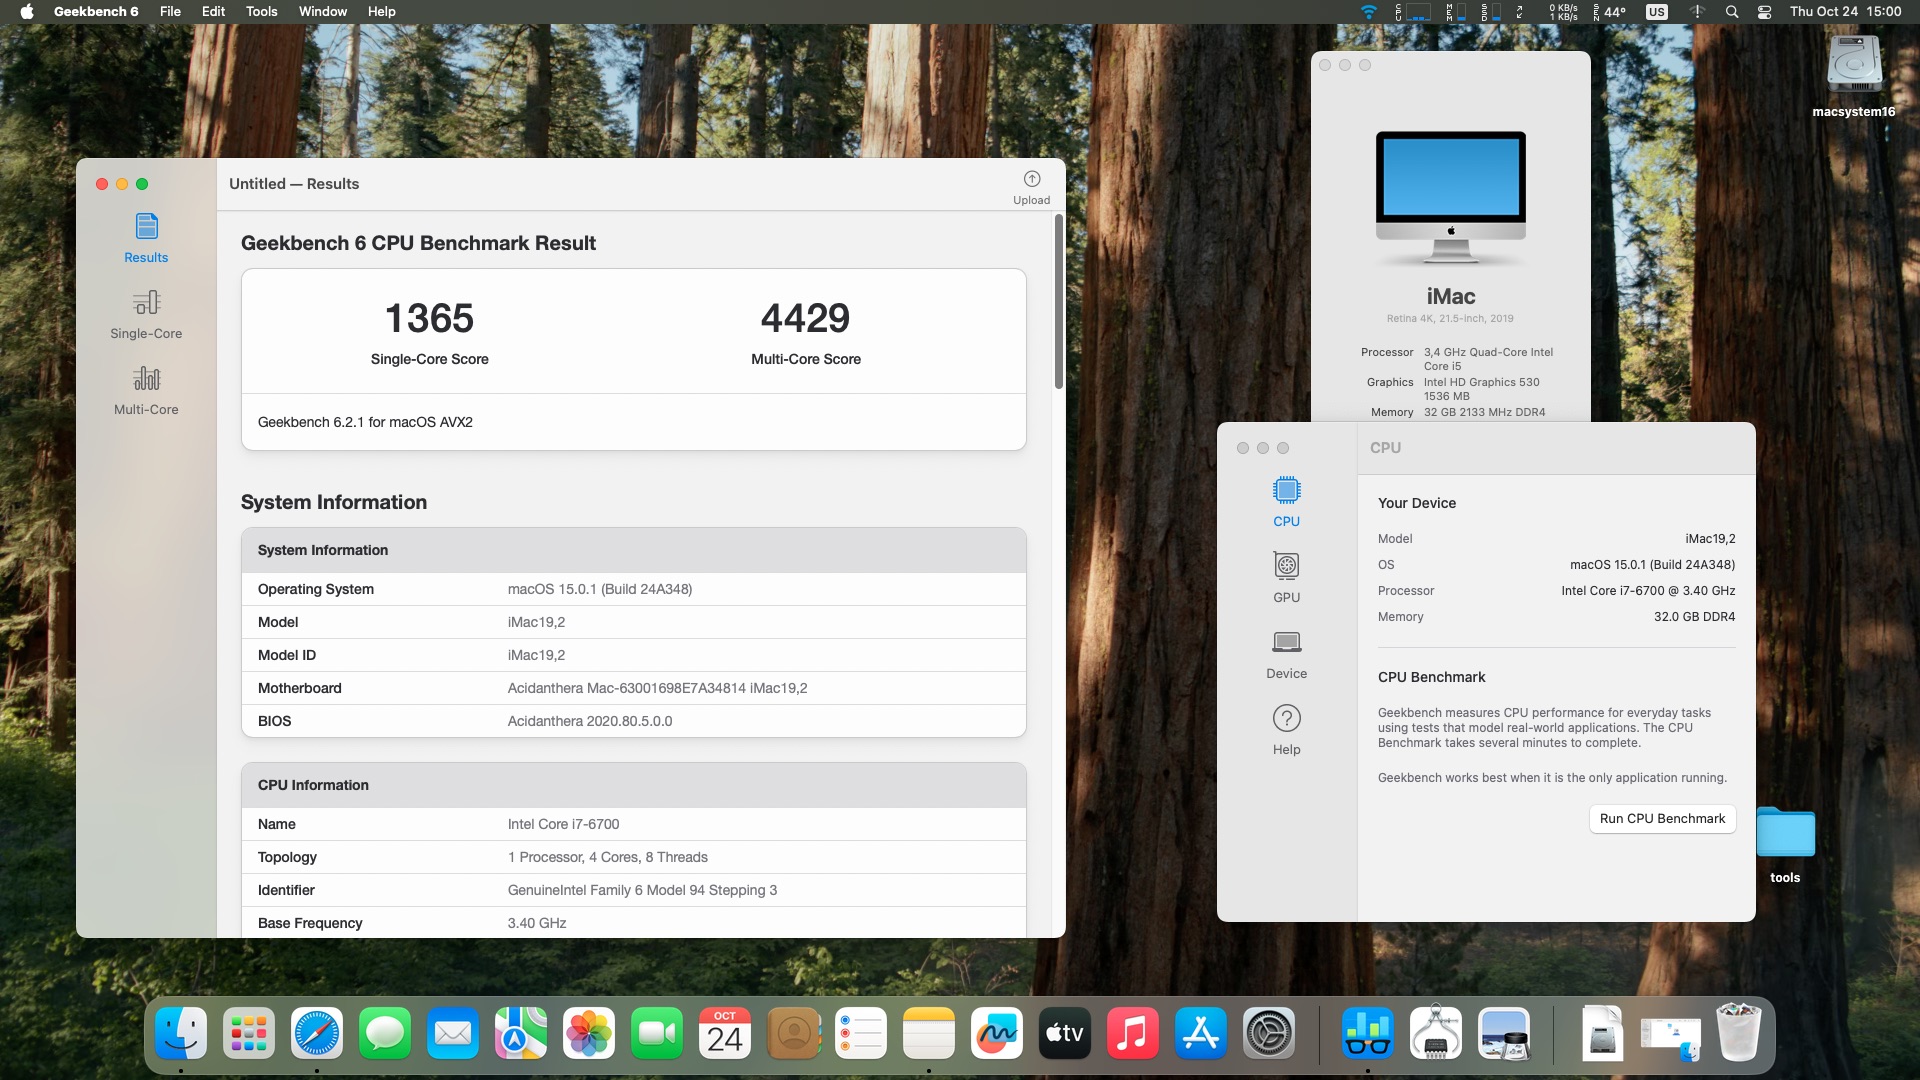
Task: Click the 4429 Multi-Core Score value
Action: (805, 318)
